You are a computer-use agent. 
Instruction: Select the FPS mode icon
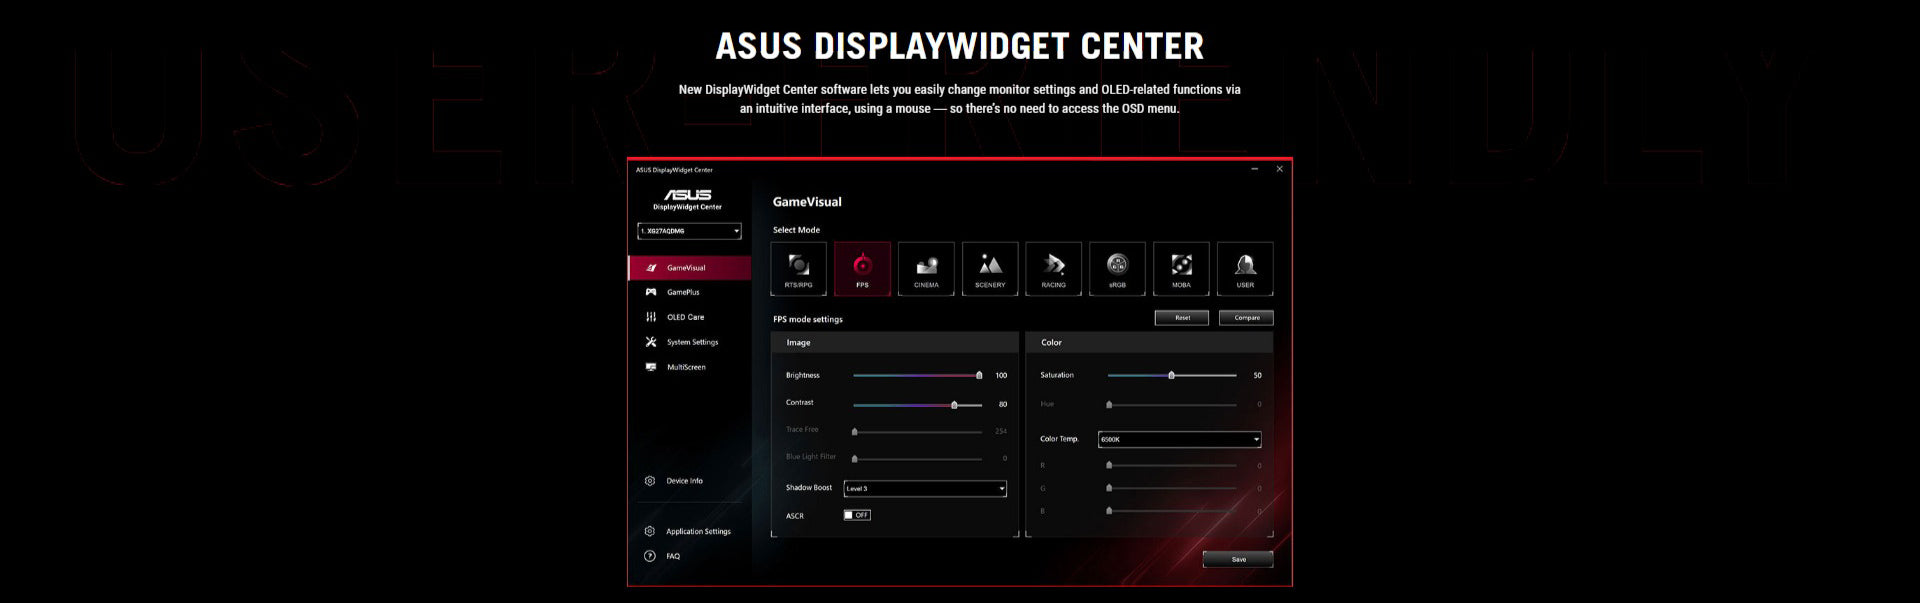(x=862, y=268)
